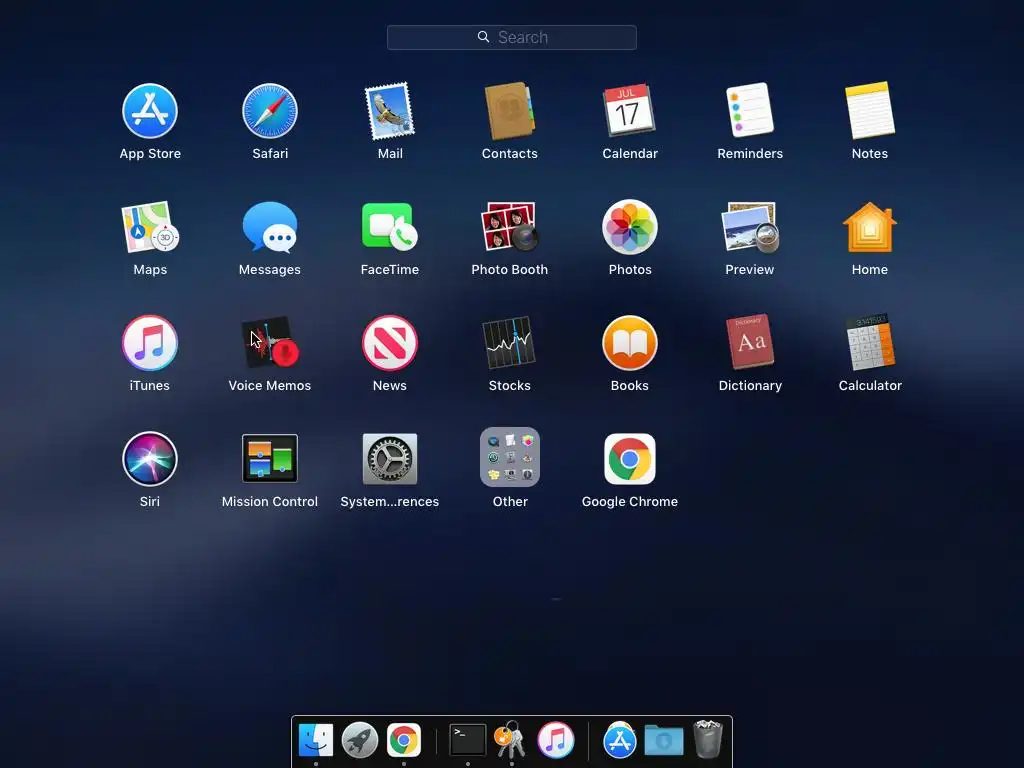
Task: Open App Store from the Dock
Action: point(619,740)
